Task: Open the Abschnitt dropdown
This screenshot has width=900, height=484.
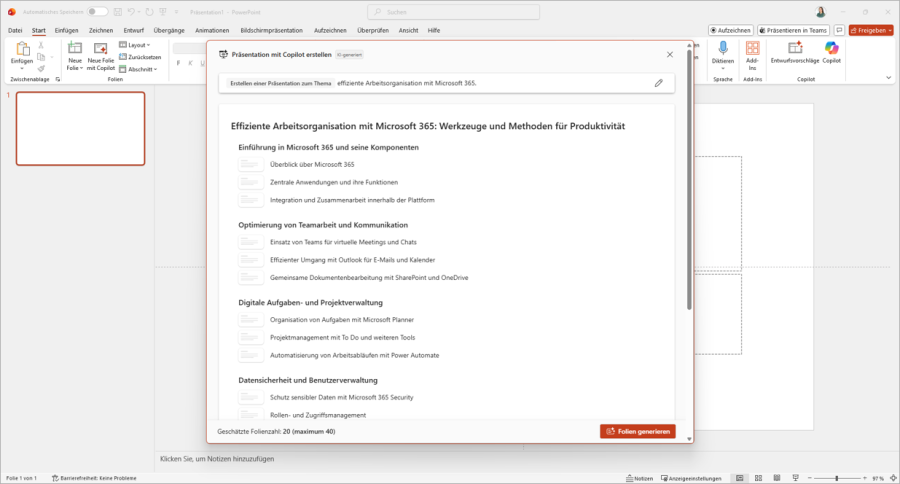Action: [138, 69]
